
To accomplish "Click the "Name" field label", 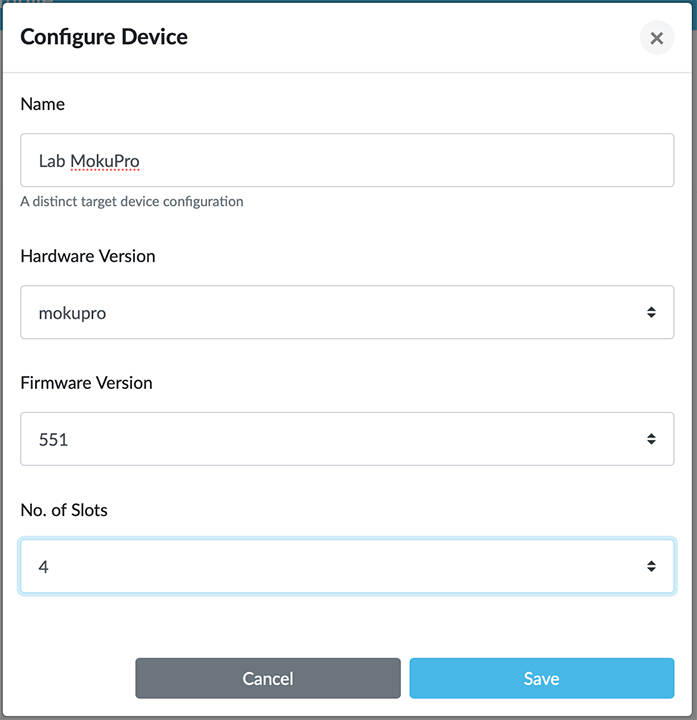I will [x=42, y=104].
